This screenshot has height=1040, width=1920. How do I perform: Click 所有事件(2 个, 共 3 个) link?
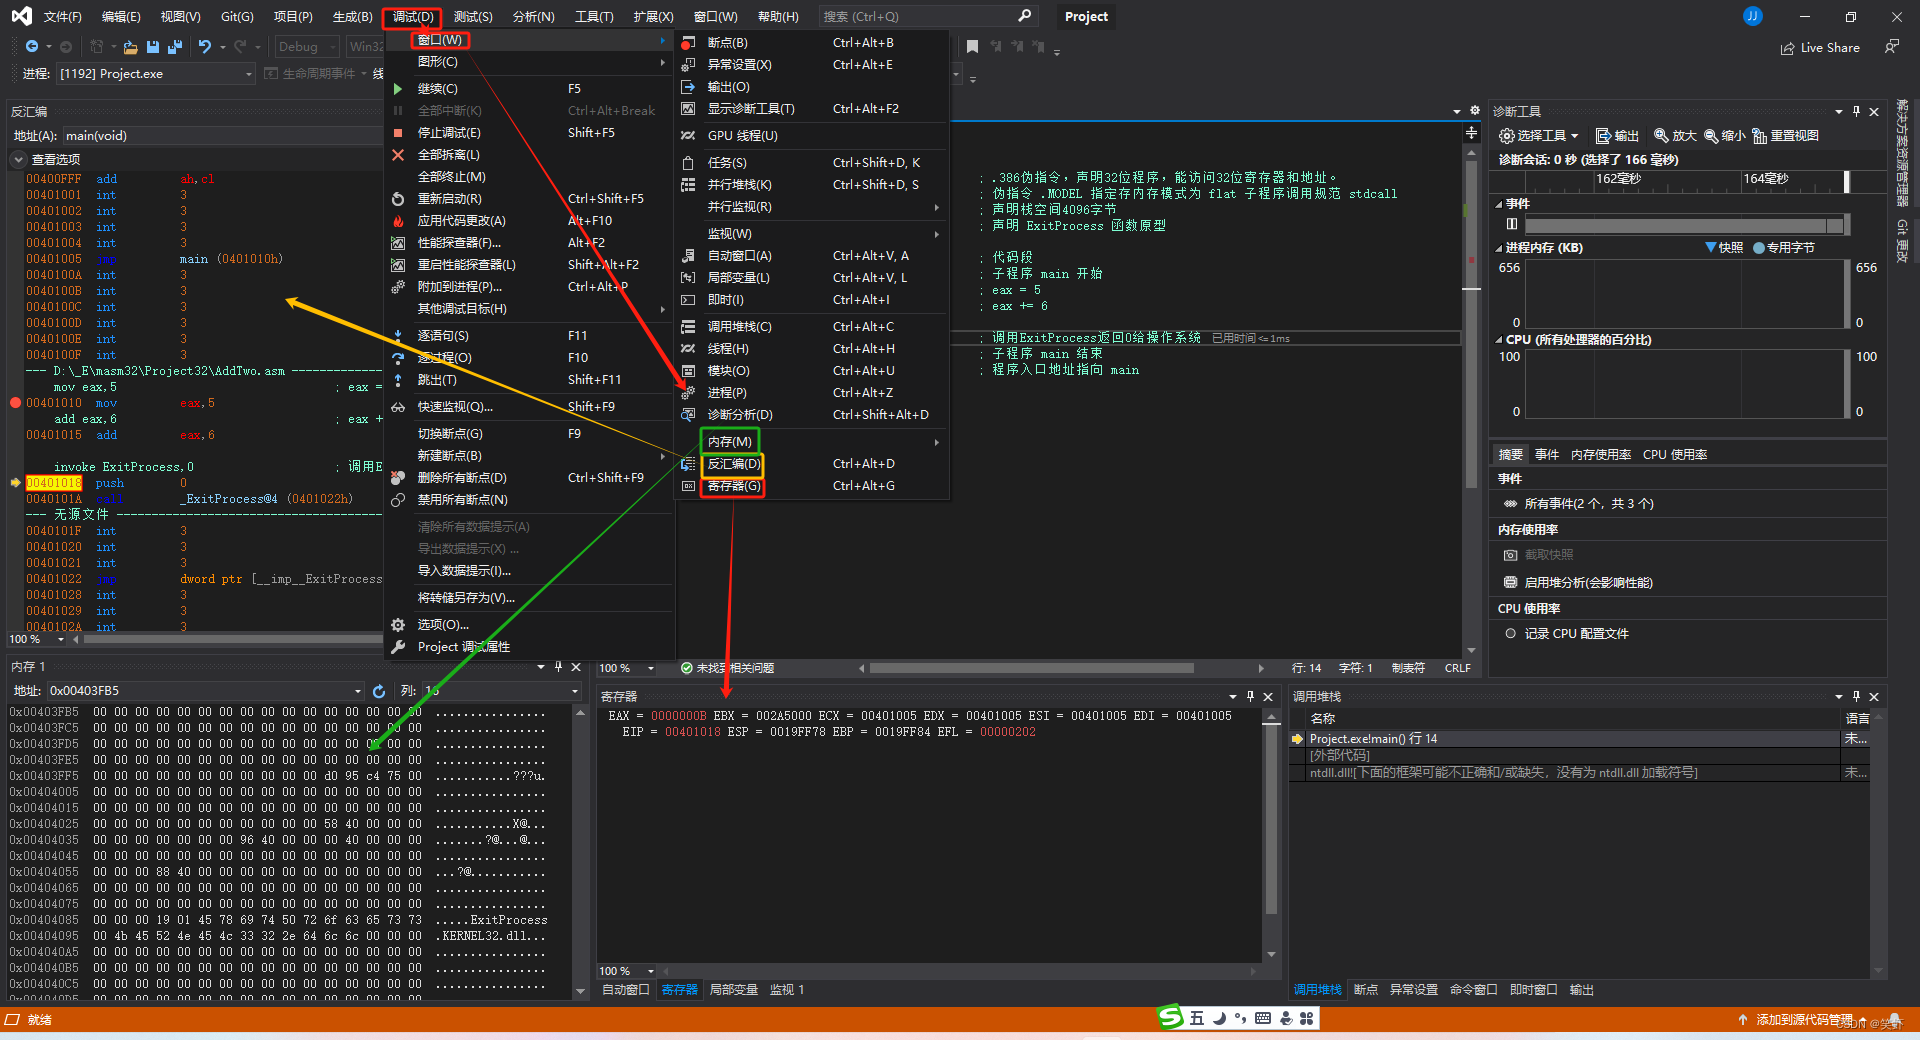point(1588,504)
